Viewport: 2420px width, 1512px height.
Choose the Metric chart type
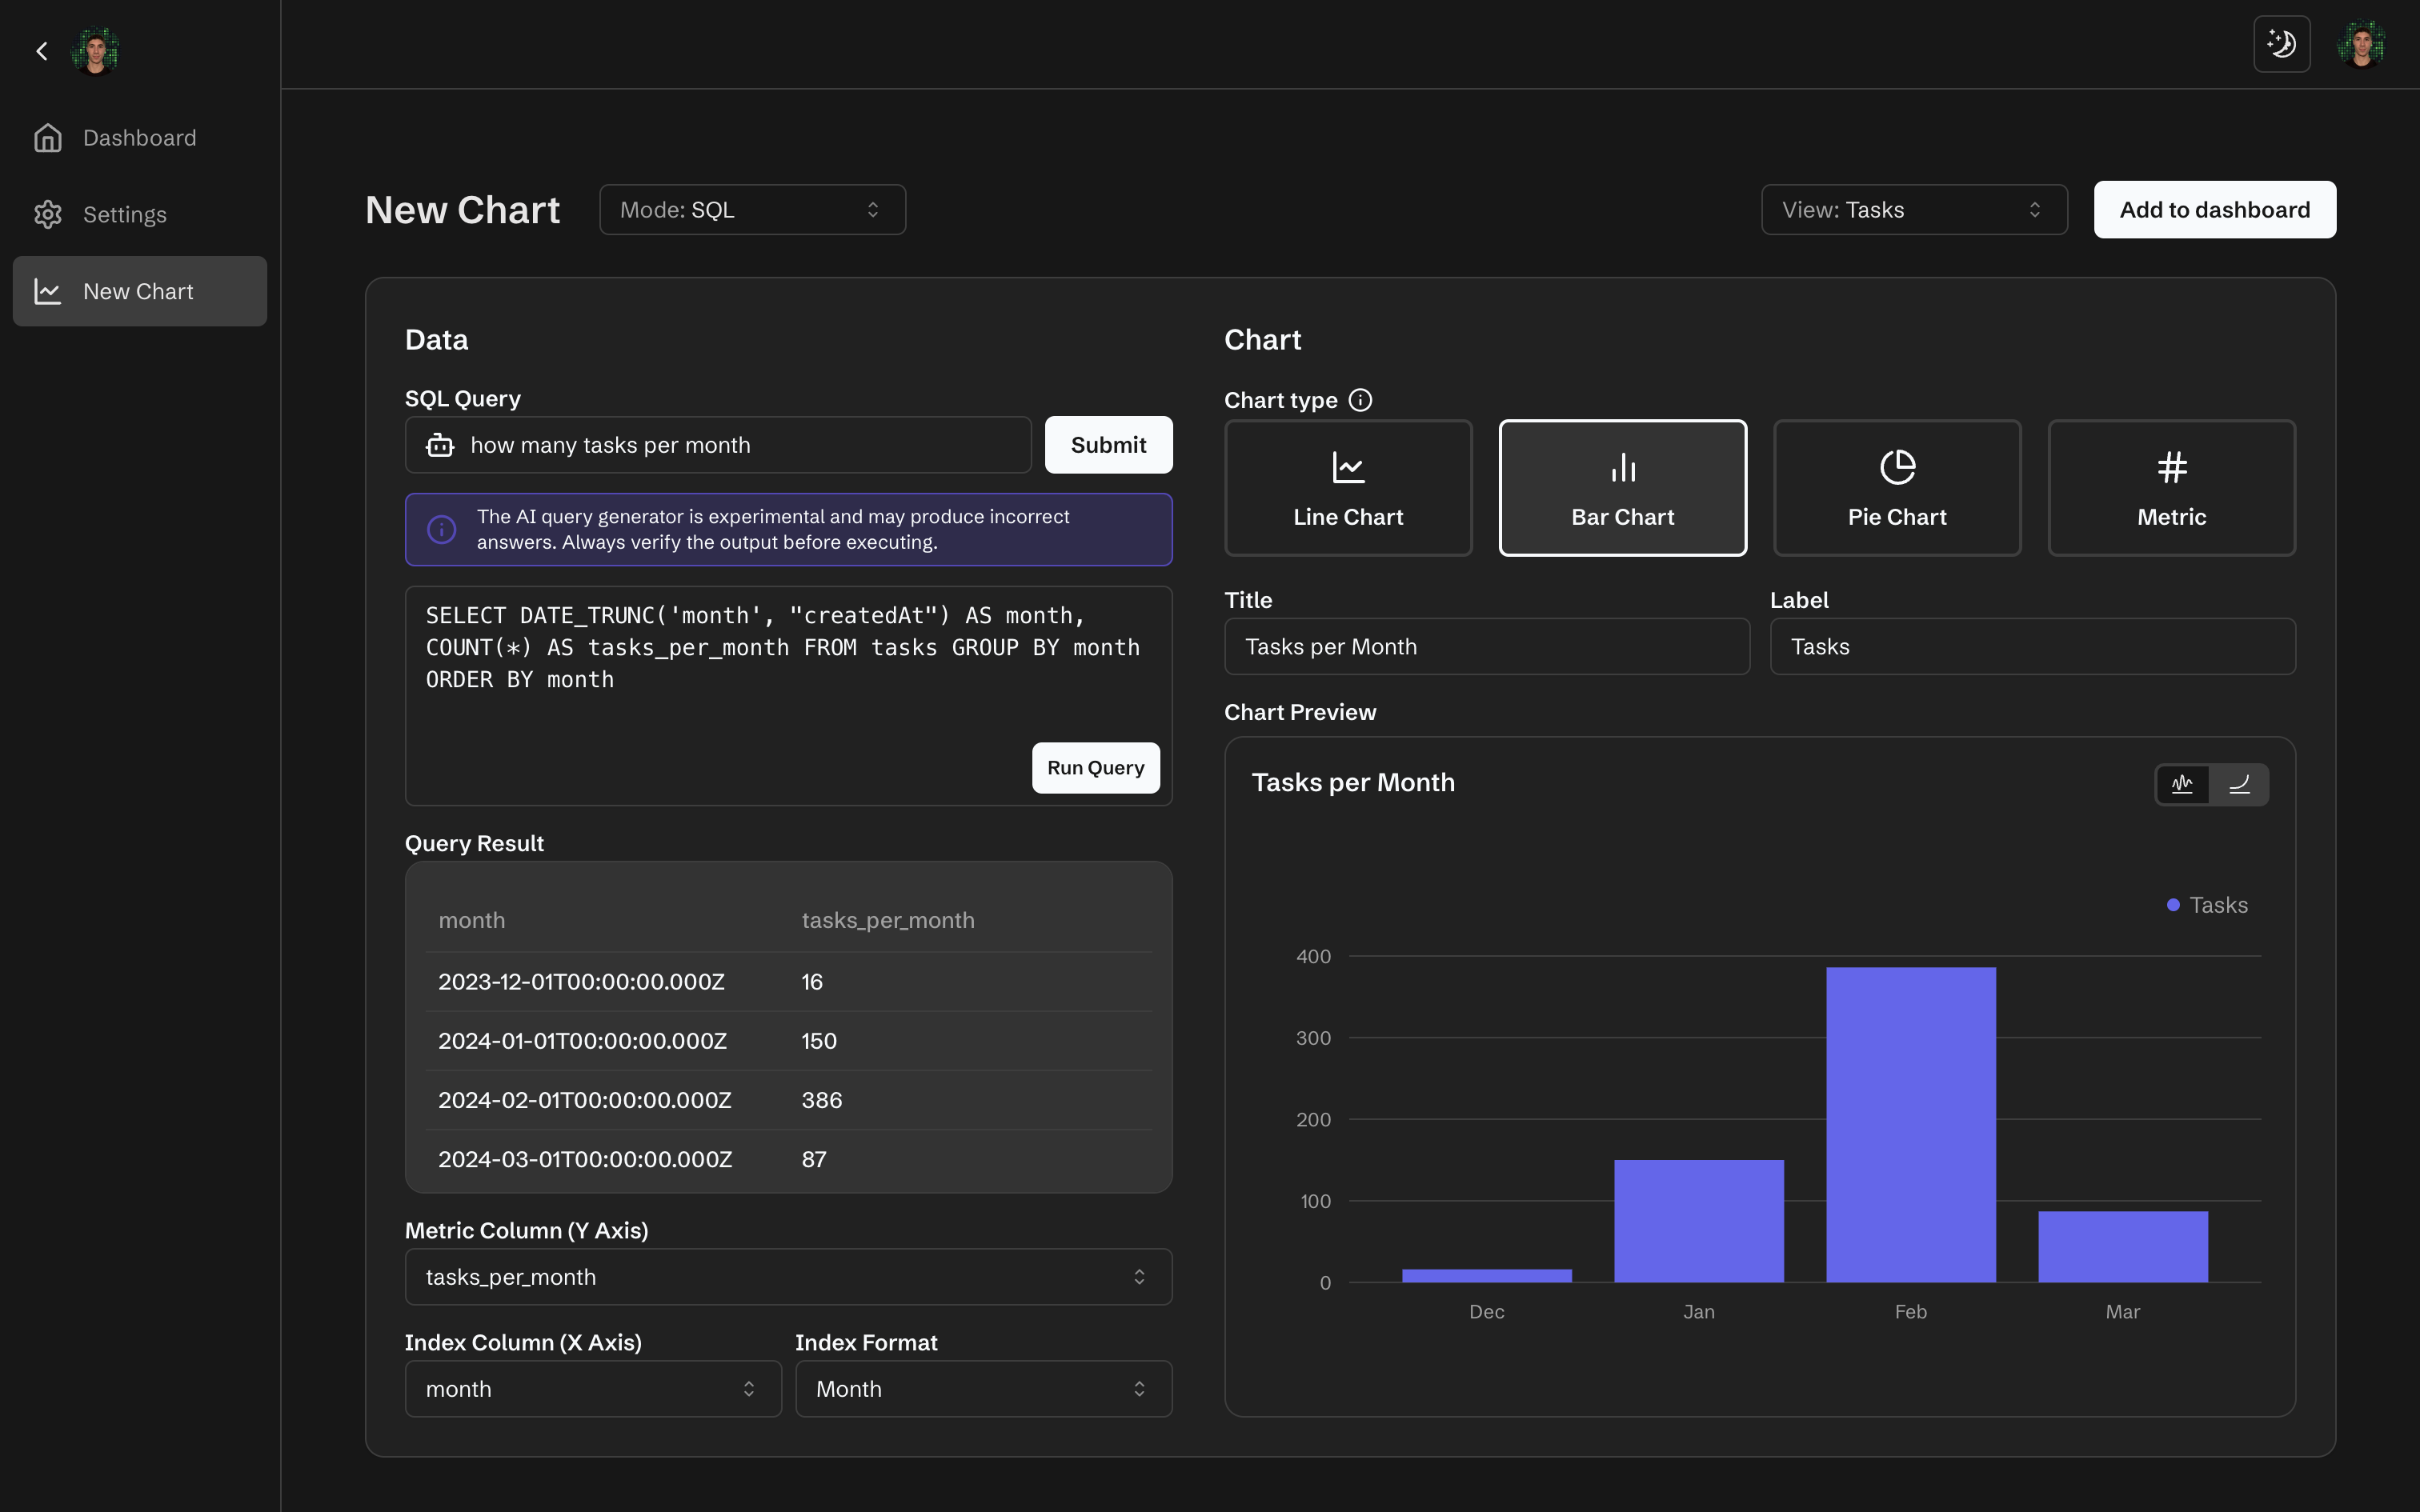point(2171,488)
